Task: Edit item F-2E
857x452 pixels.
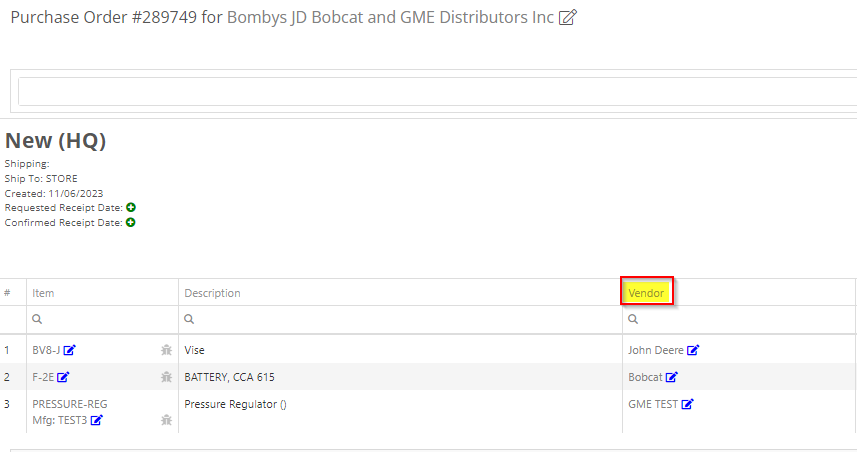Action: pyautogui.click(x=63, y=377)
